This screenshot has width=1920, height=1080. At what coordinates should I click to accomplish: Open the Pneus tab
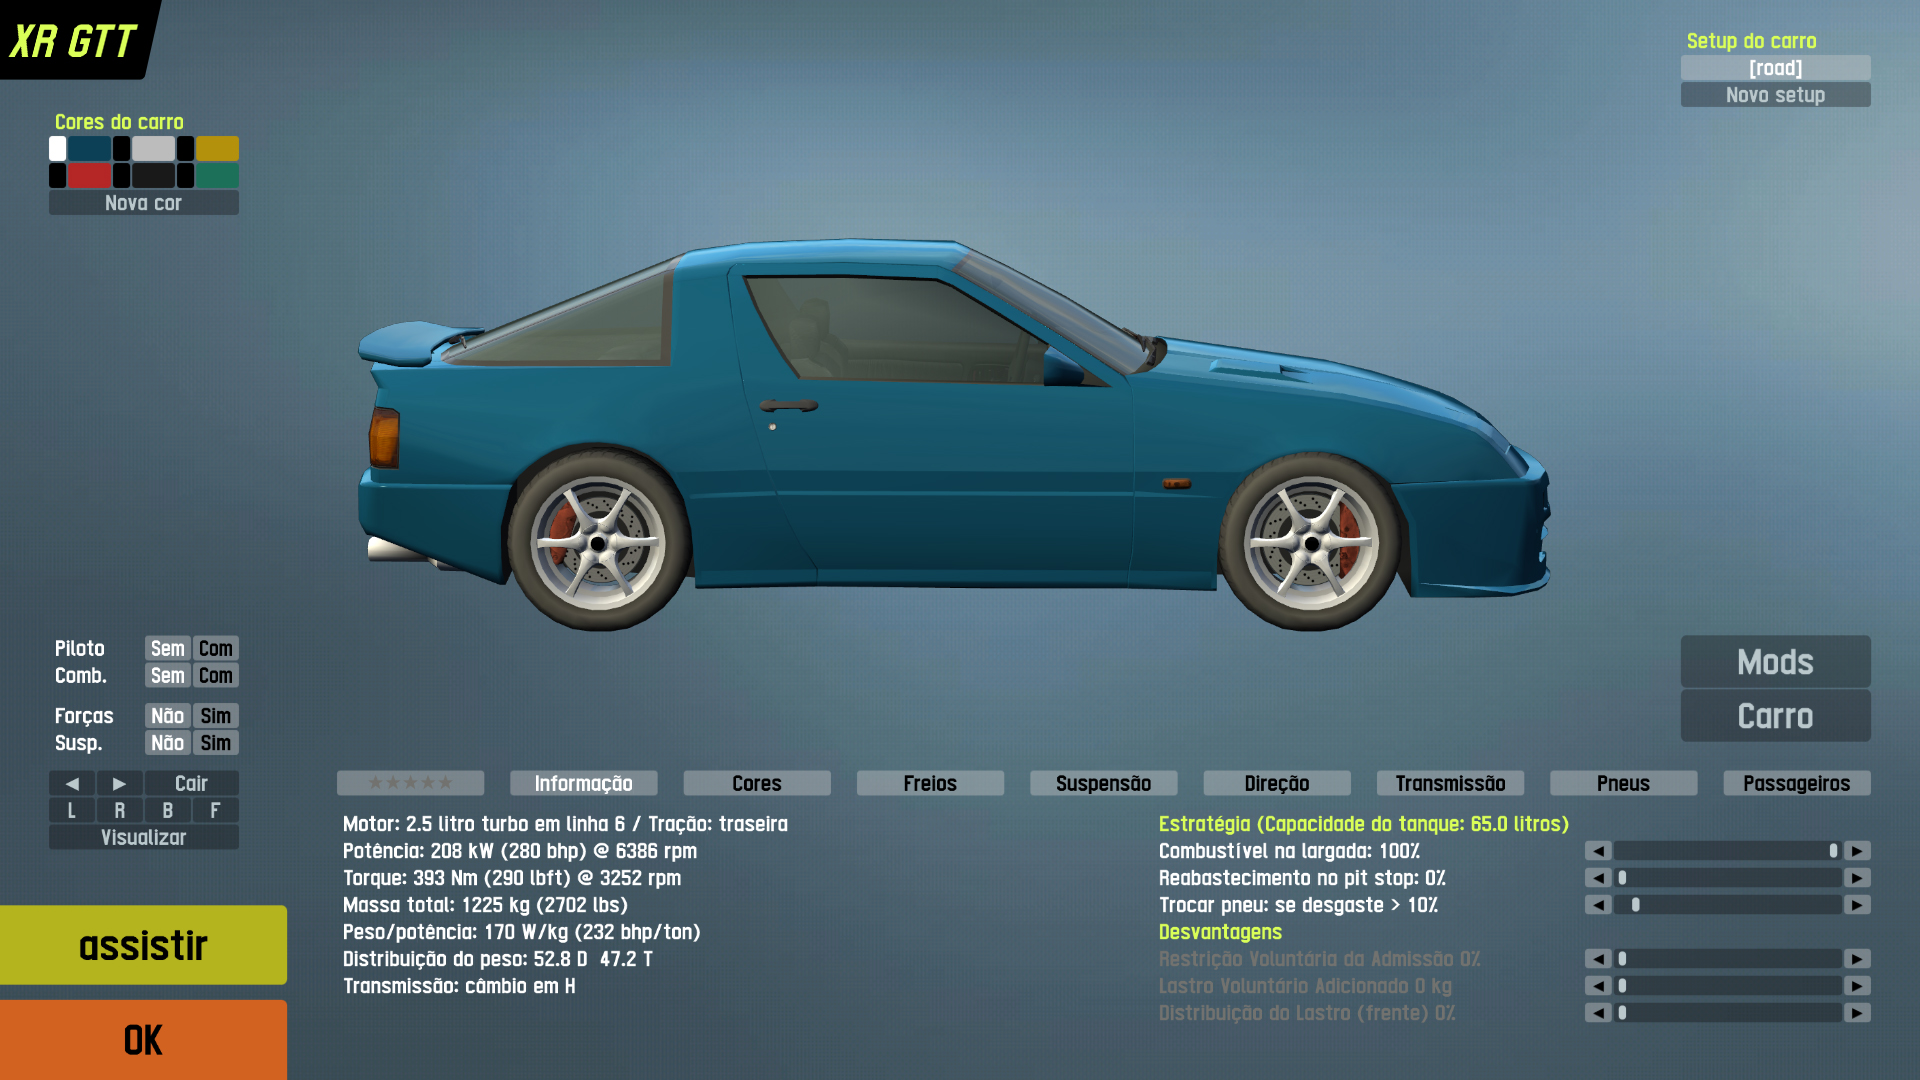coord(1623,783)
